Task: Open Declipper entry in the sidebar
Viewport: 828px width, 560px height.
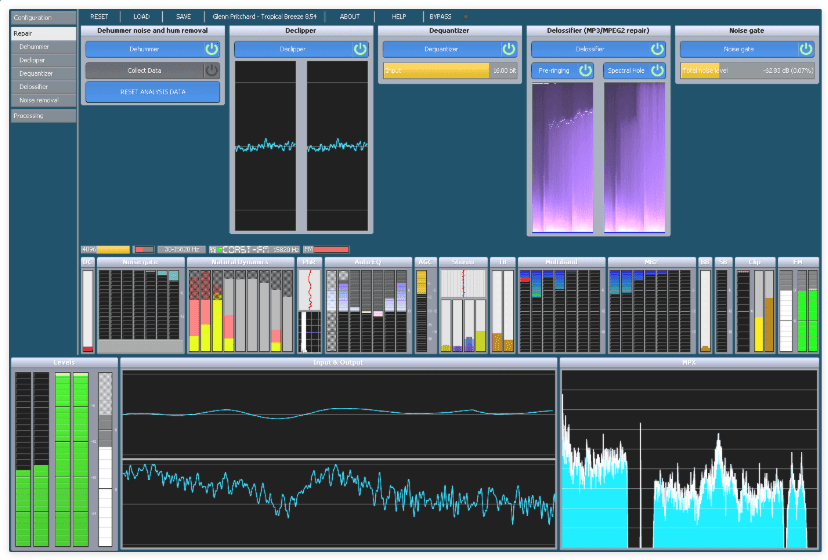Action: [43, 60]
